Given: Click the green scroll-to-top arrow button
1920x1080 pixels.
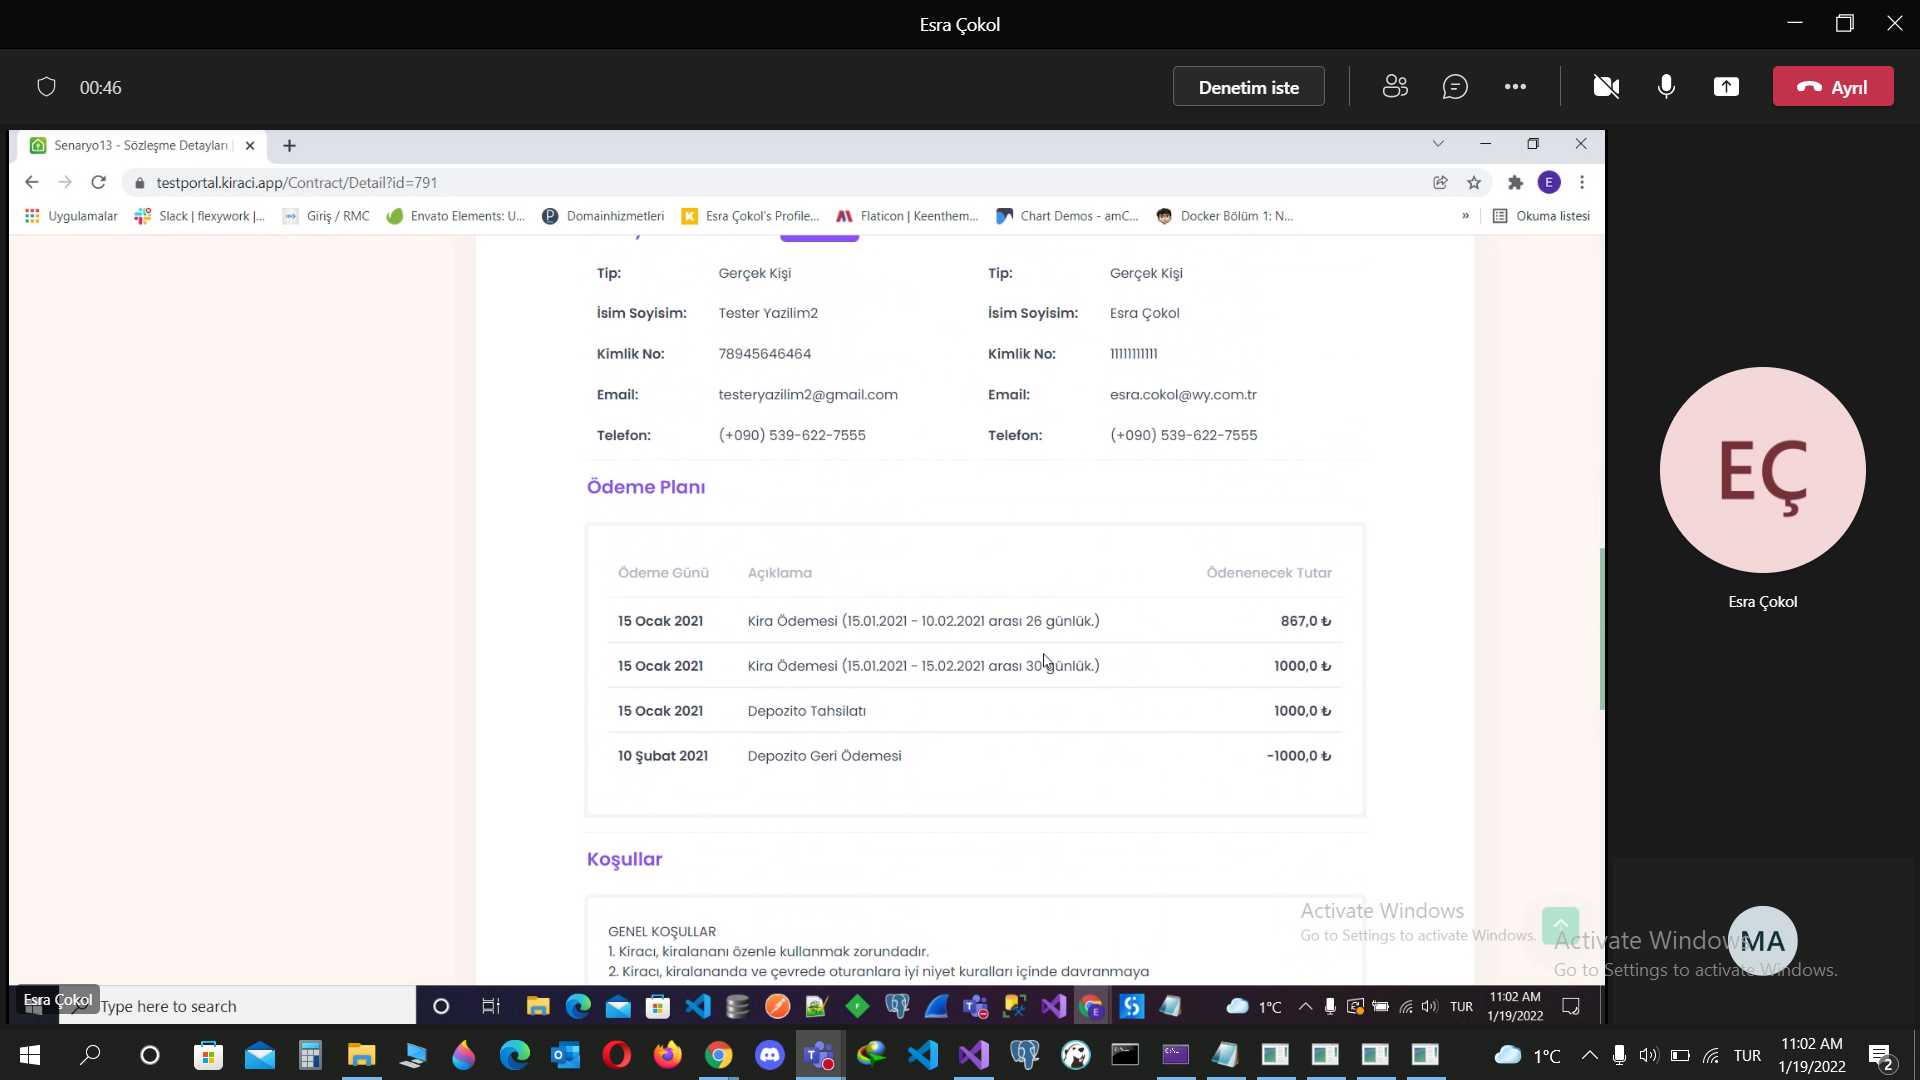Looking at the screenshot, I should coord(1560,925).
